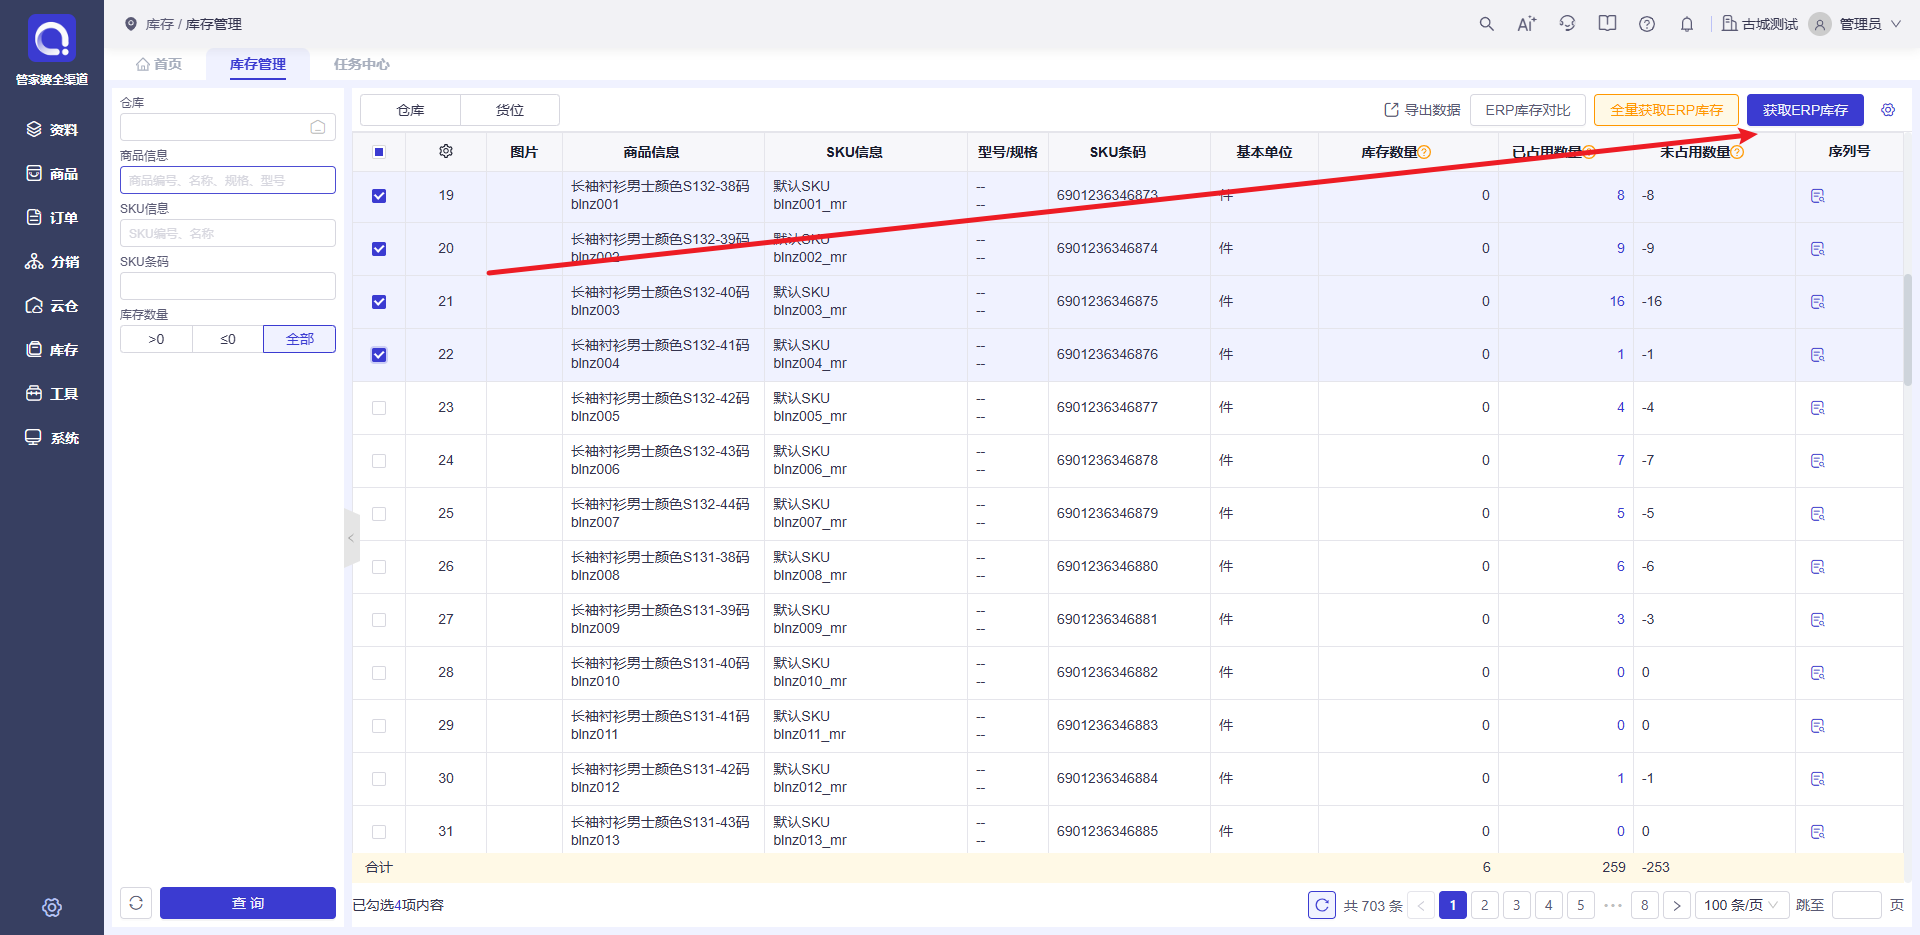Toggle the select-all checkbox in table header

coord(379,152)
